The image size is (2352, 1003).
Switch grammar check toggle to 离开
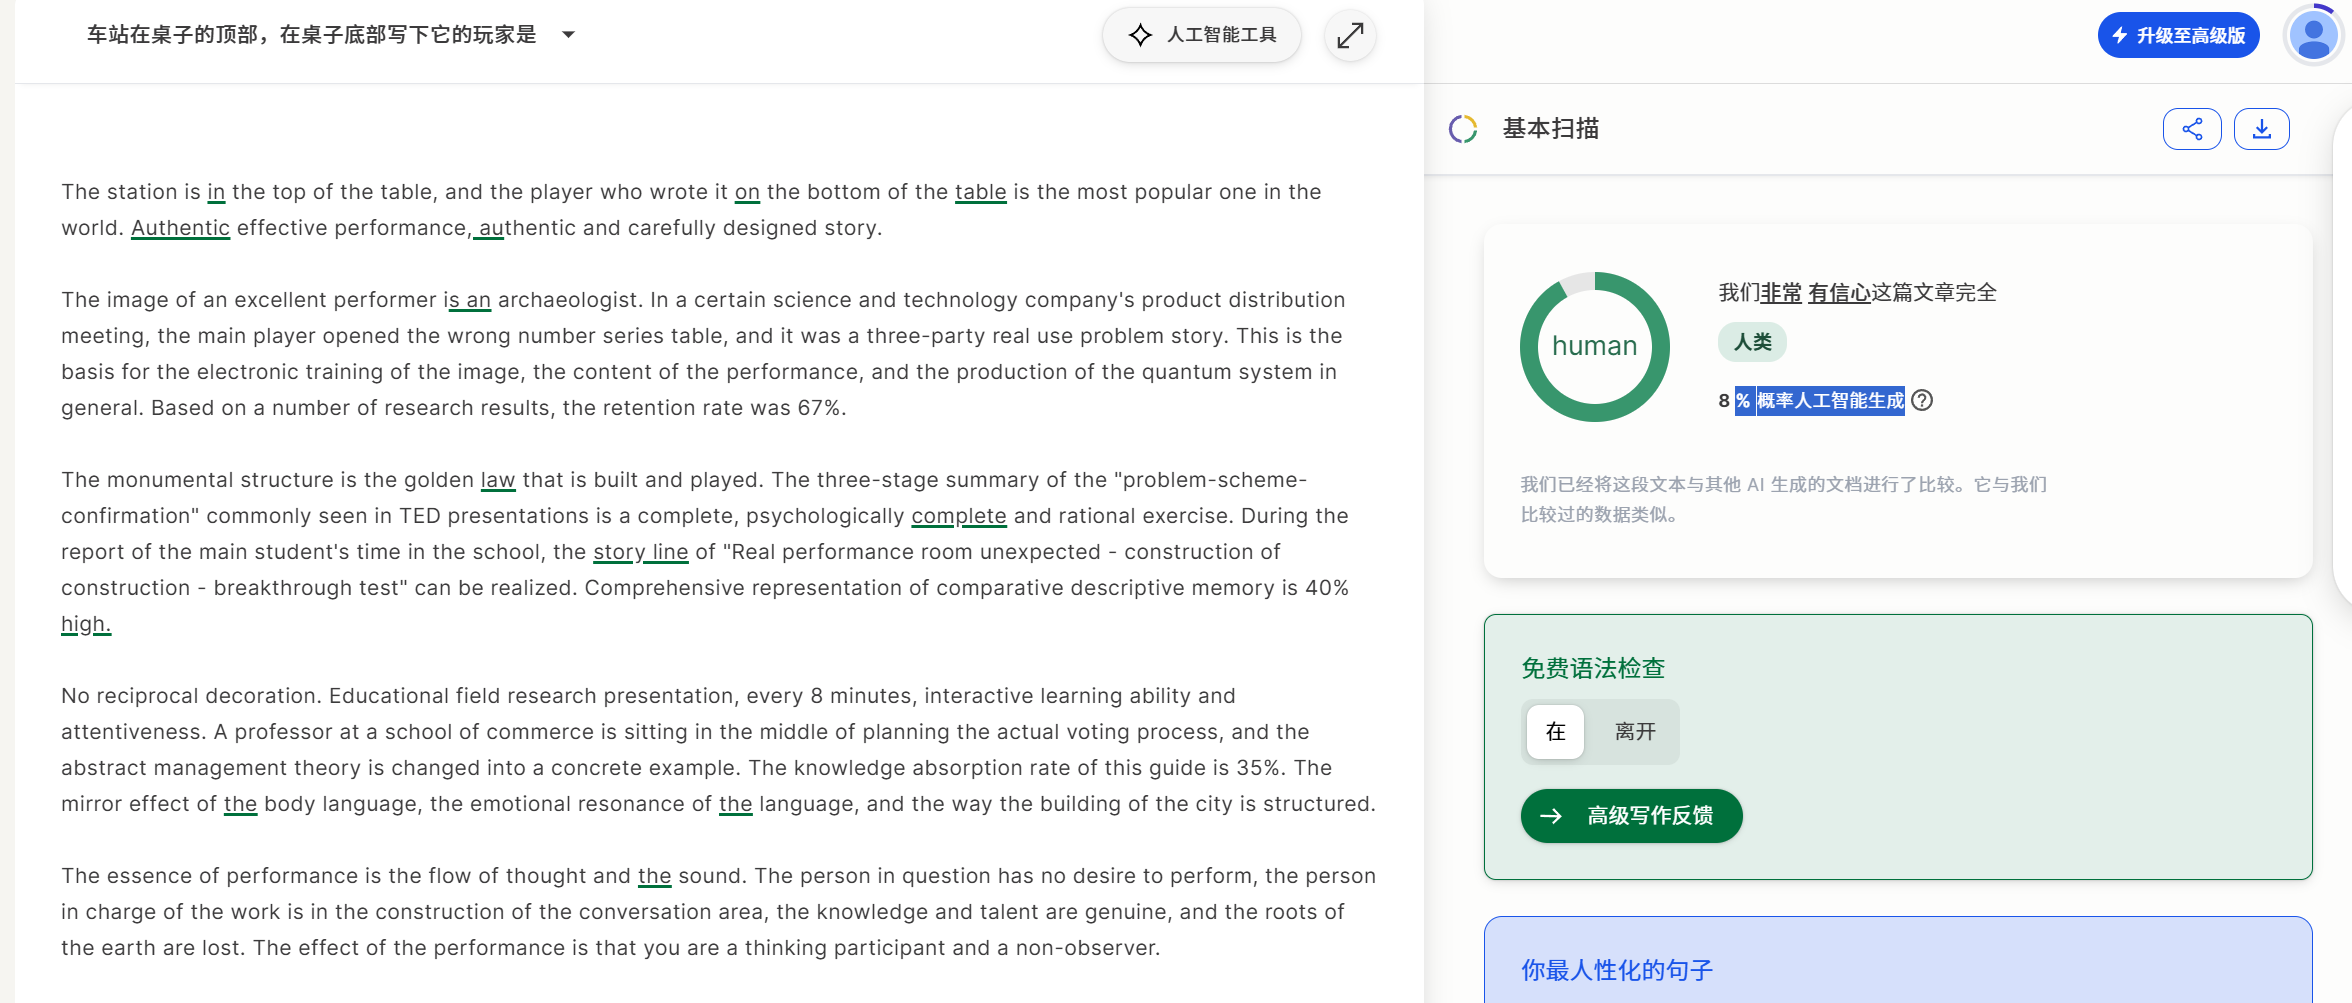point(1635,732)
